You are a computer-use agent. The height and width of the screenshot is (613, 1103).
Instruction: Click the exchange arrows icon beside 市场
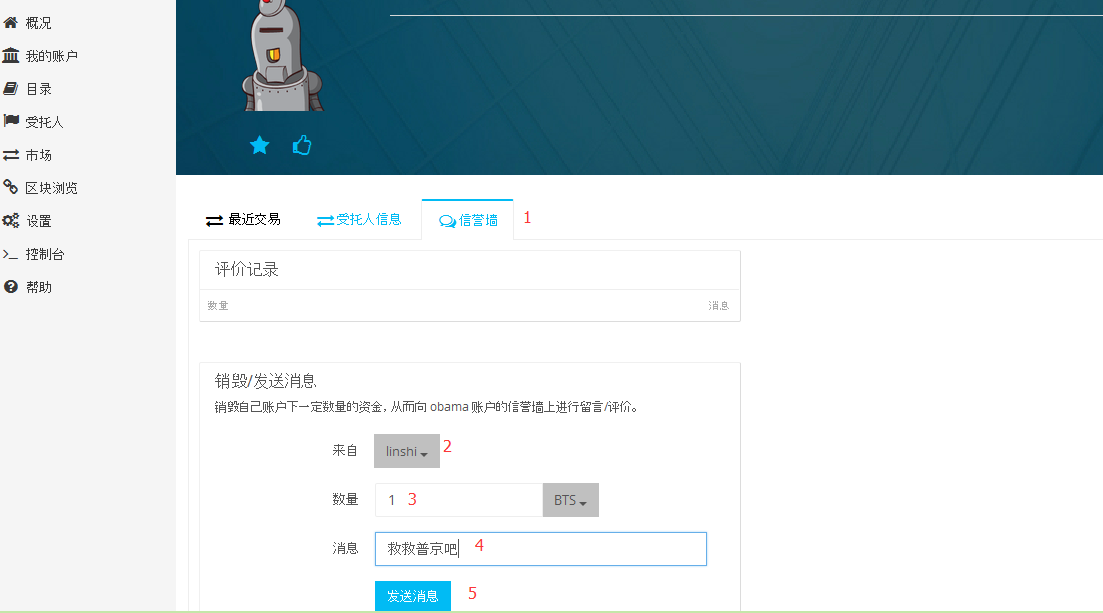coord(11,155)
